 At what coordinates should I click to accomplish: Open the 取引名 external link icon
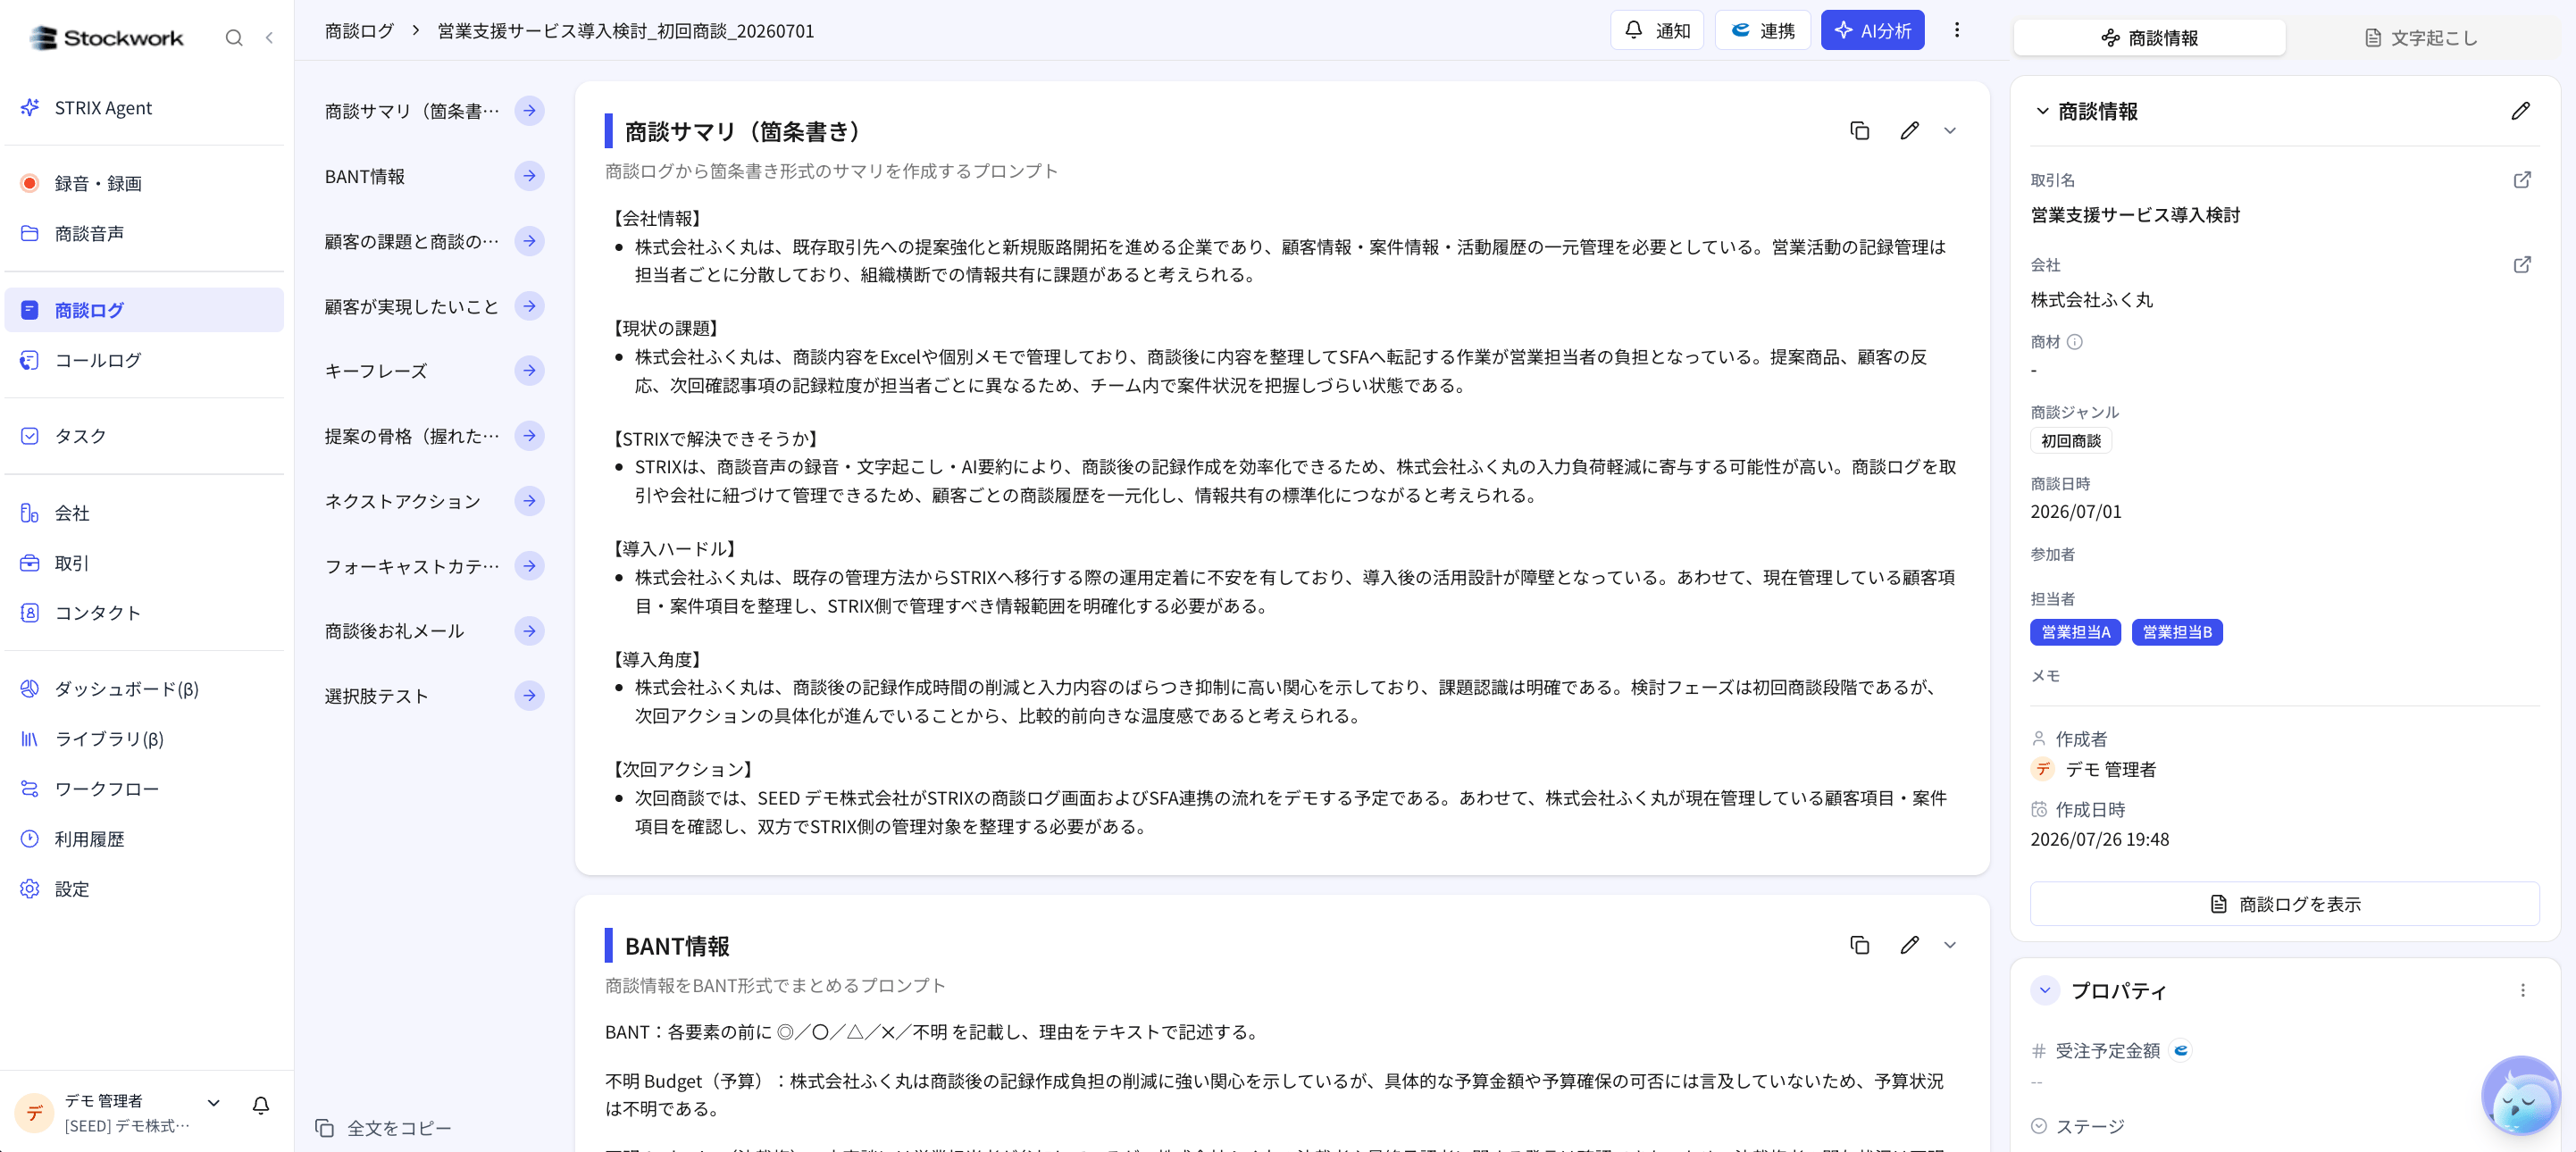coord(2522,180)
